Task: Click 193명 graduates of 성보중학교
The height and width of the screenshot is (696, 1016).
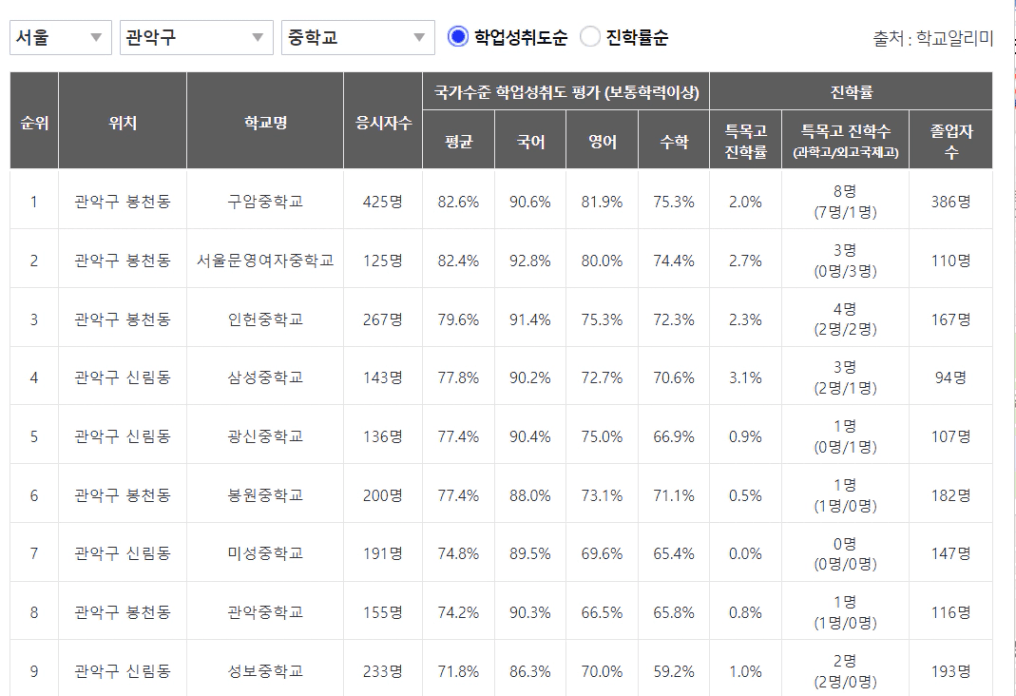Action: [951, 671]
